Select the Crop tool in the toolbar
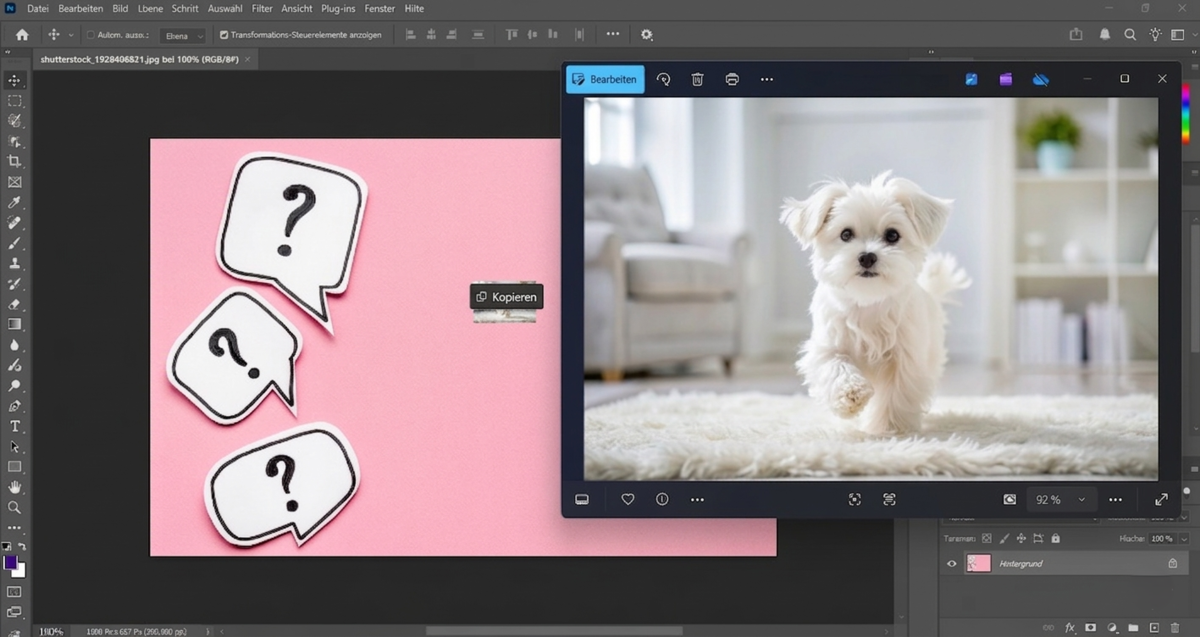 tap(14, 161)
